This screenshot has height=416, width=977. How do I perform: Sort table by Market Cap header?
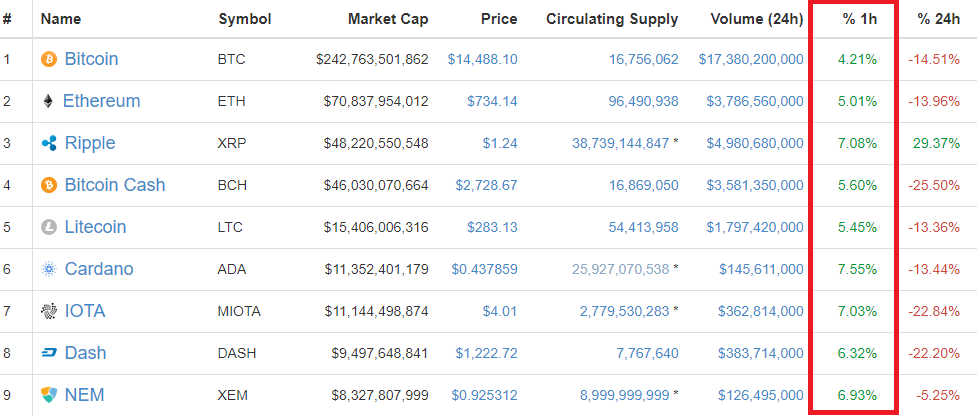click(388, 19)
